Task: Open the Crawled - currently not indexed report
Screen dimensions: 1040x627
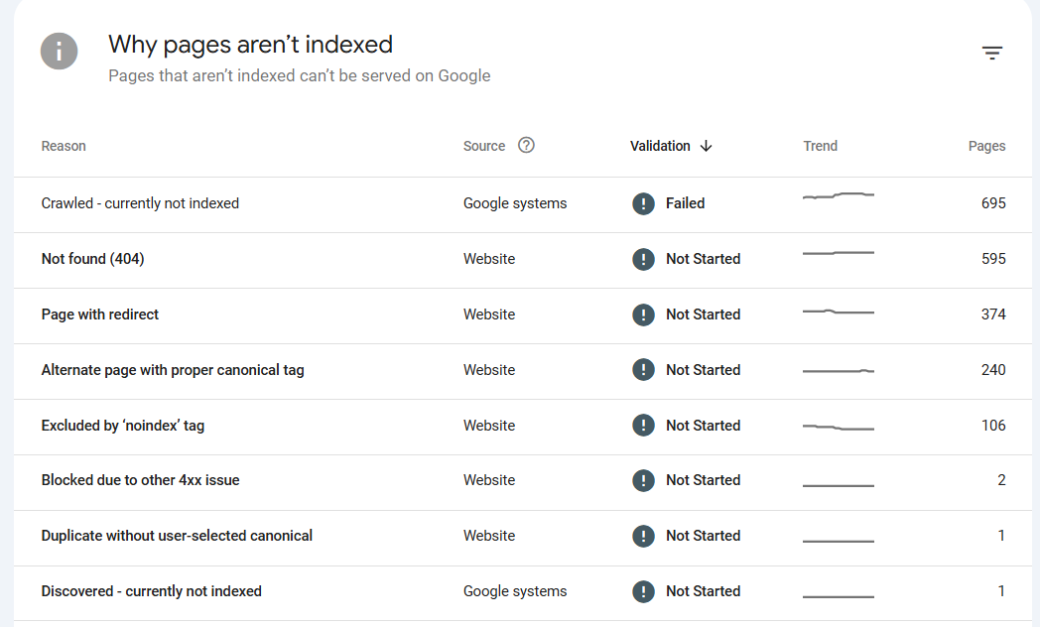Action: point(139,203)
